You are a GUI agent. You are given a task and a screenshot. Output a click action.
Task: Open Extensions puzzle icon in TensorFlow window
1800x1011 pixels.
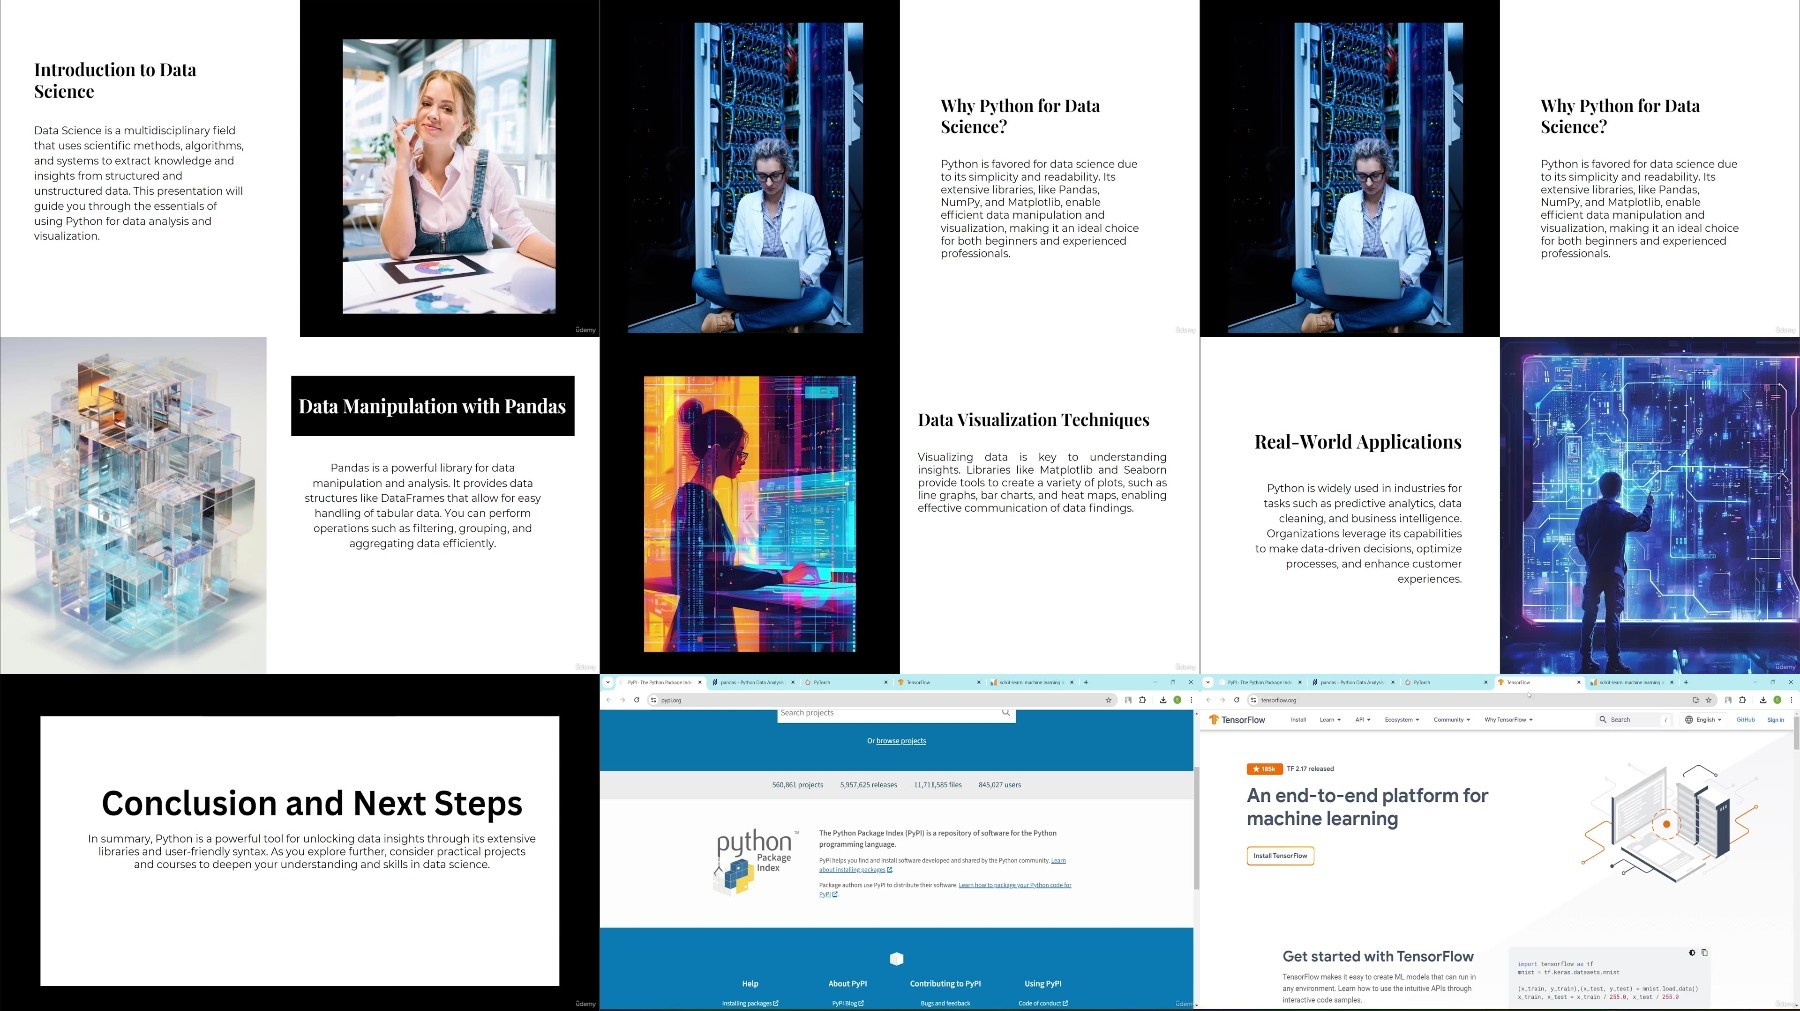point(1742,700)
